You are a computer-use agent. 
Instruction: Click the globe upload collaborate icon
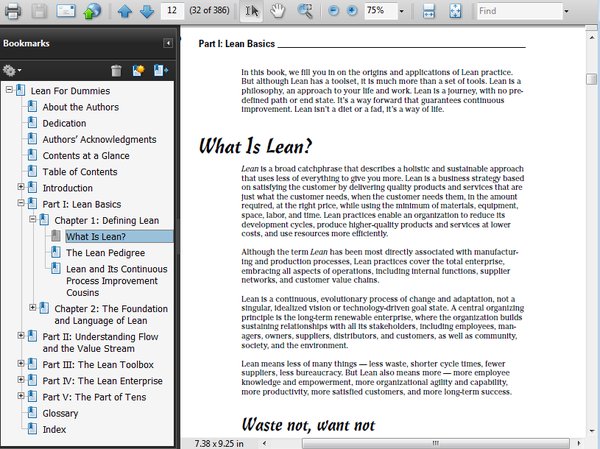pyautogui.click(x=92, y=11)
